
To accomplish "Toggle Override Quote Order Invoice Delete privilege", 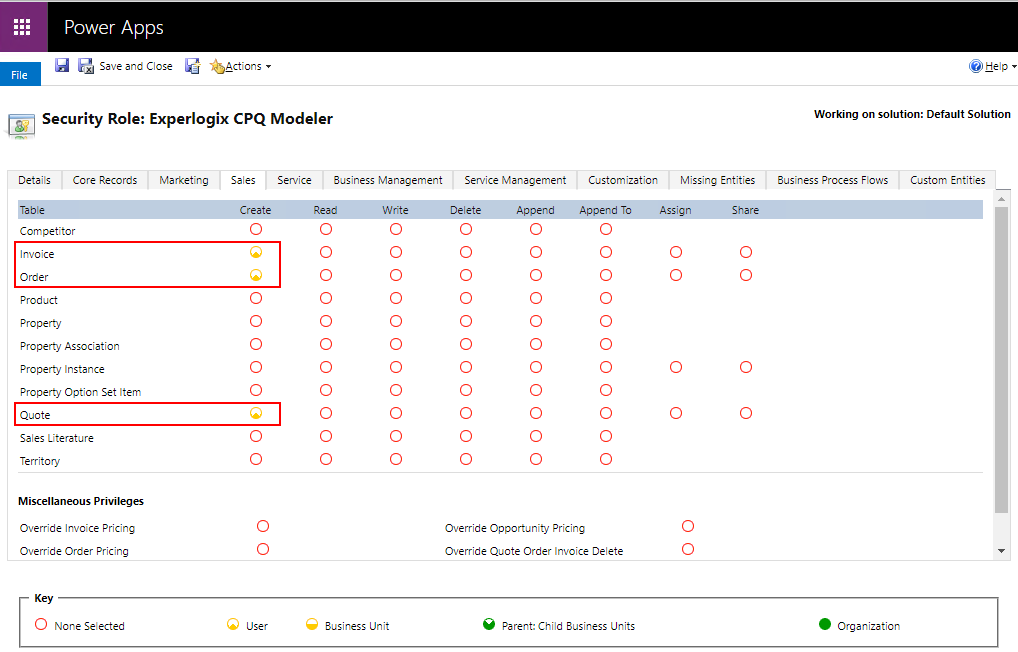I will tap(688, 549).
